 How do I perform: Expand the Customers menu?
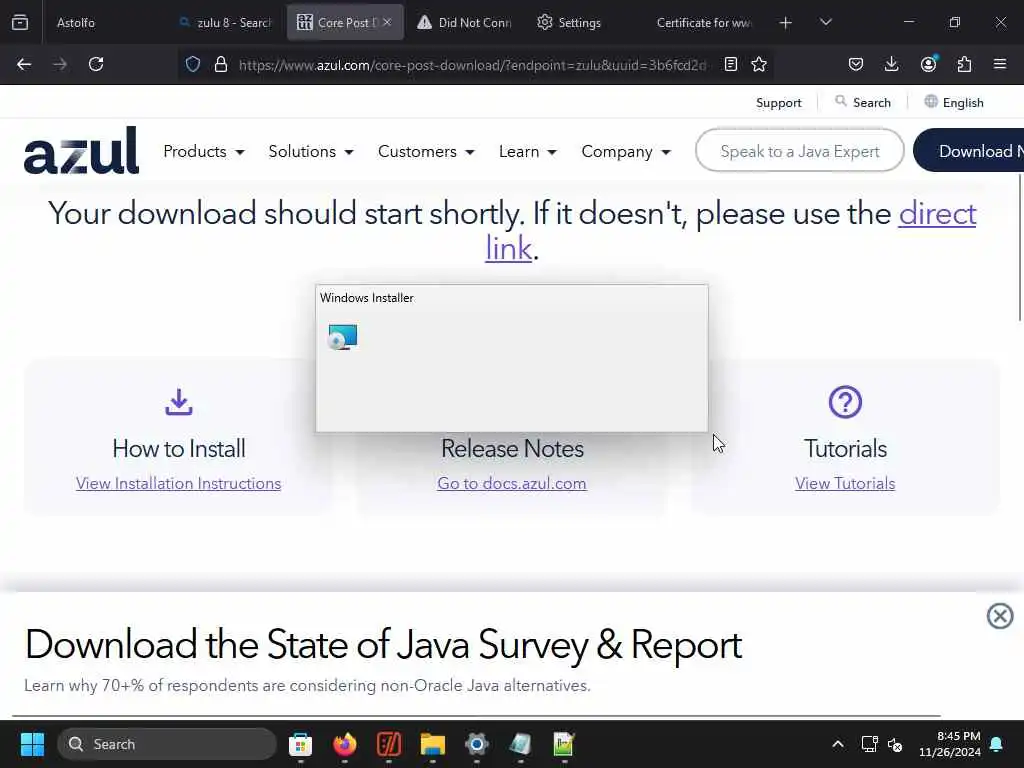point(426,152)
